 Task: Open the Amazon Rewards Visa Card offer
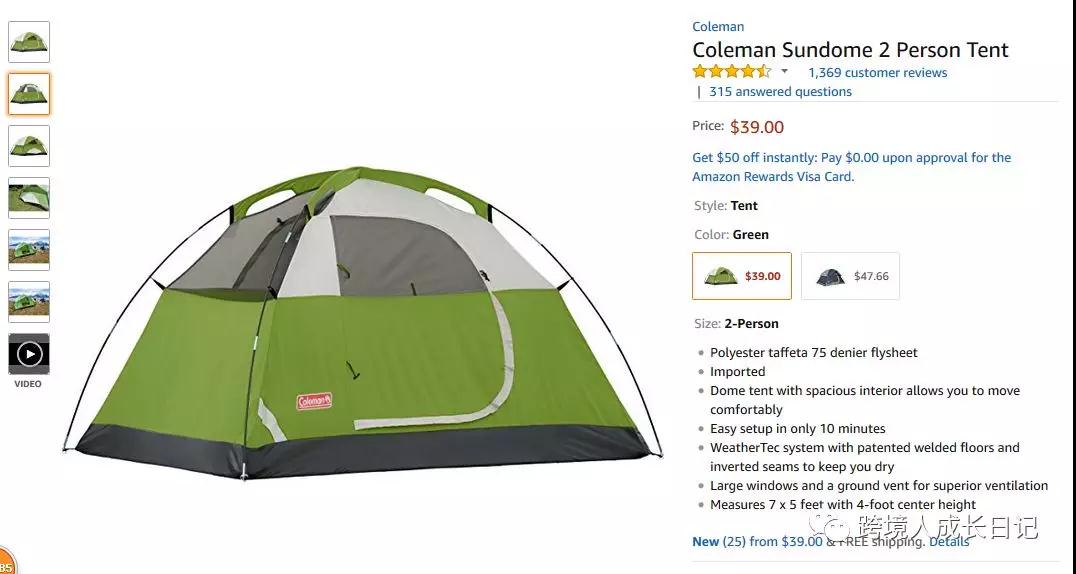tap(851, 167)
